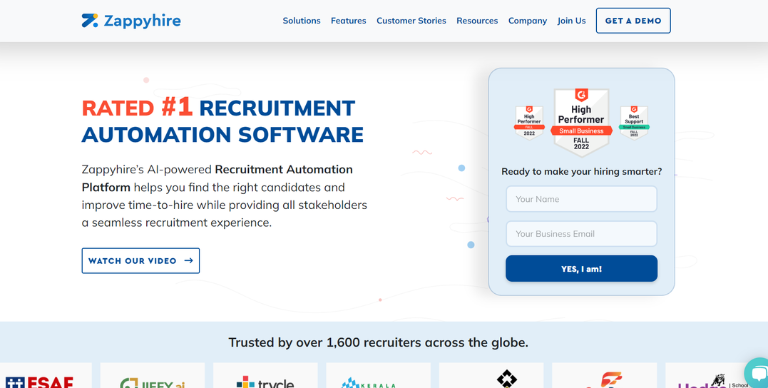Open the Features menu
This screenshot has width=768, height=388.
[x=348, y=21]
